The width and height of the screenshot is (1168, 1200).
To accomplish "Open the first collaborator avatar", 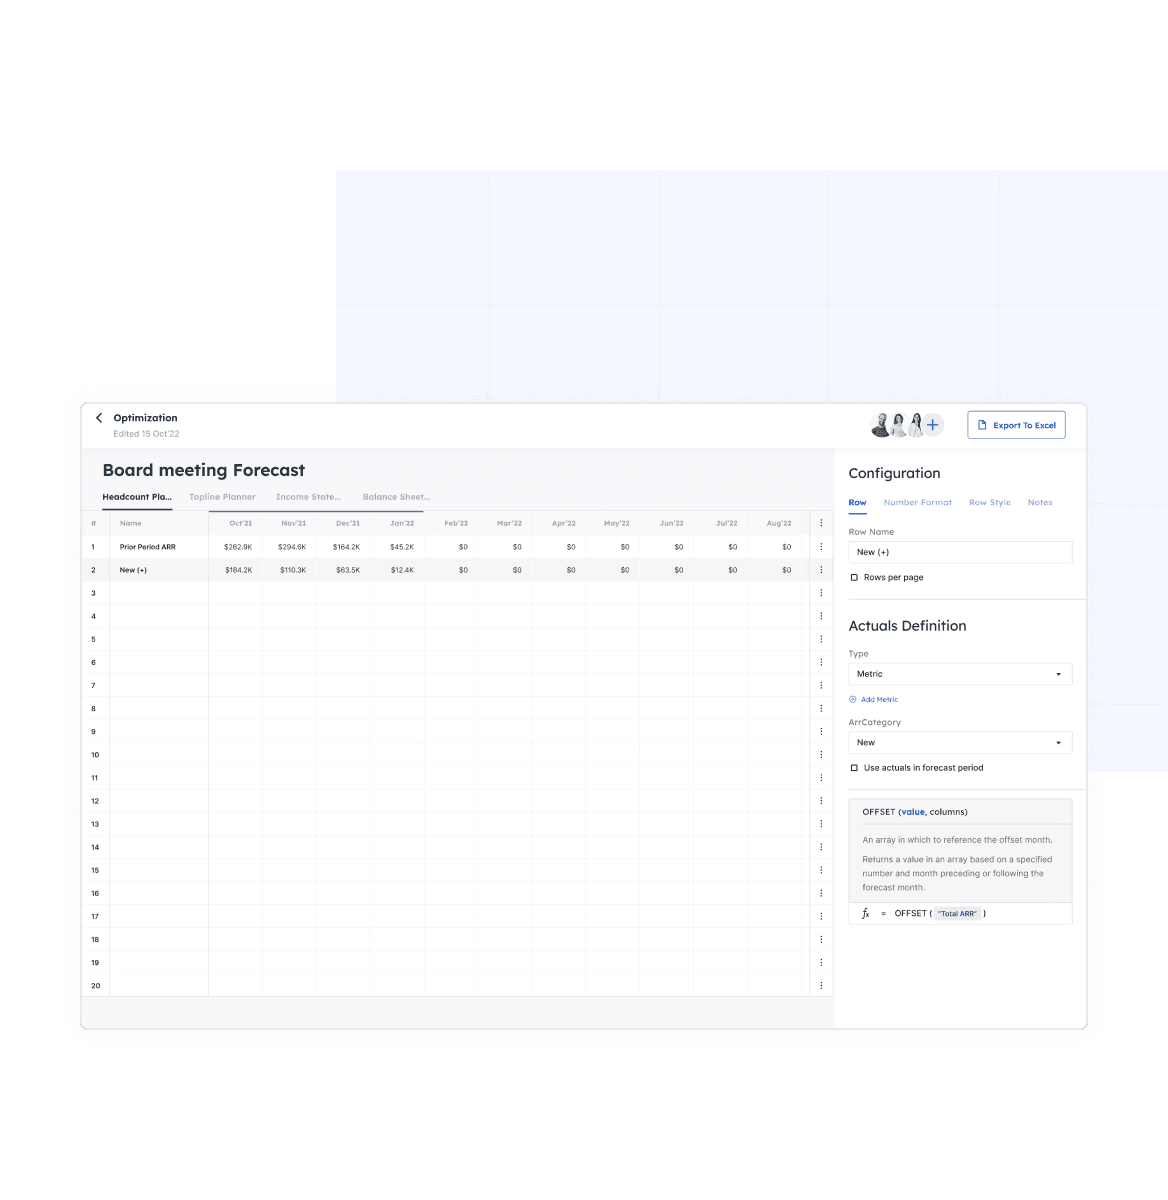I will point(881,425).
